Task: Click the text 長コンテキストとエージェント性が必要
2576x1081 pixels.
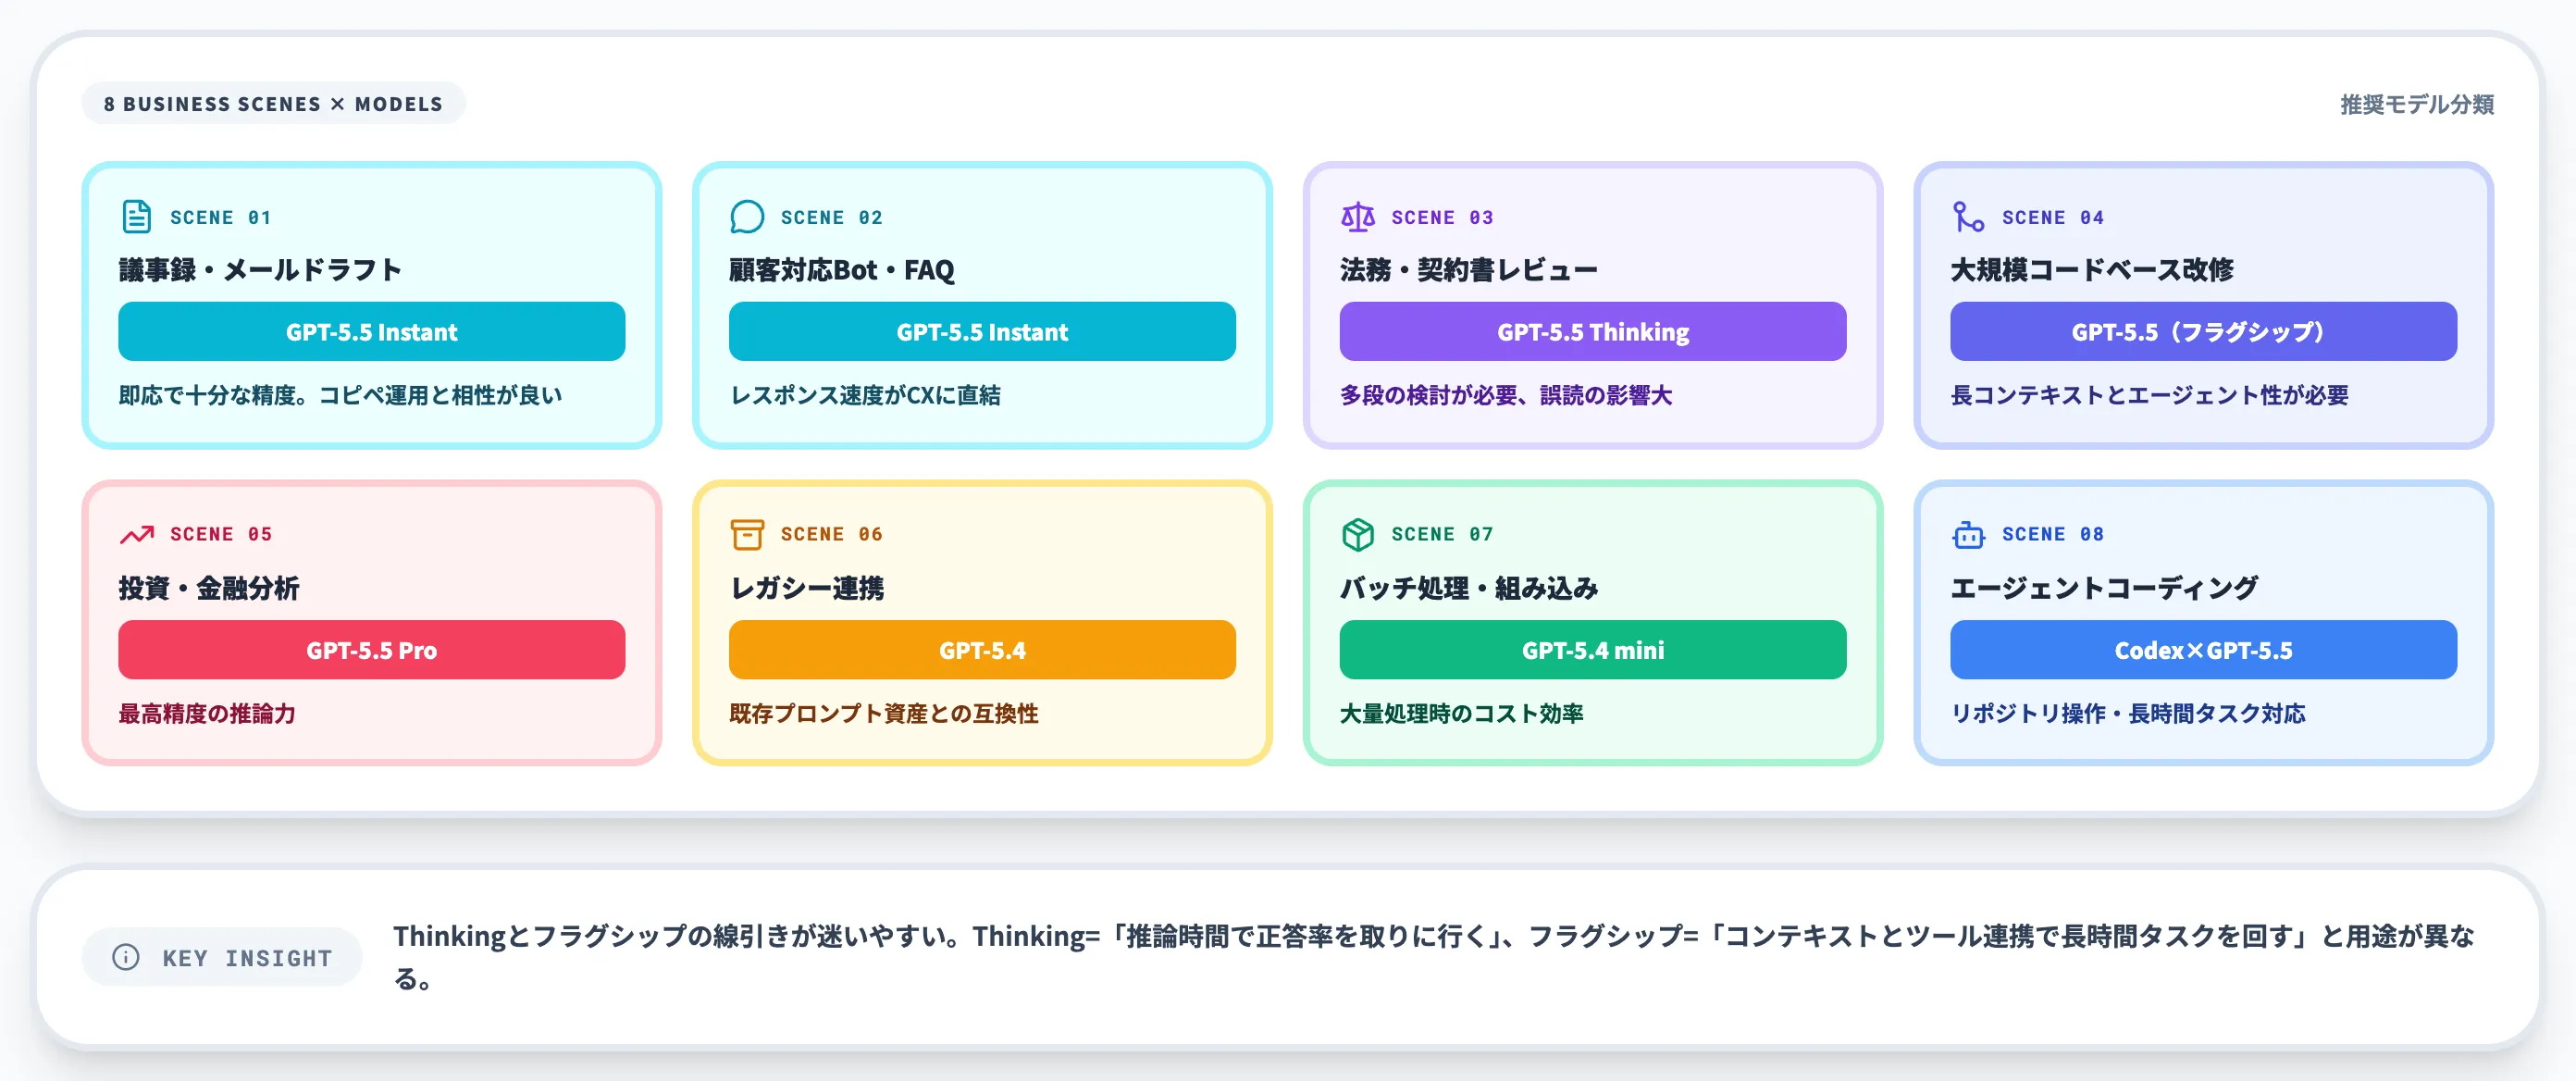Action: pos(2149,395)
